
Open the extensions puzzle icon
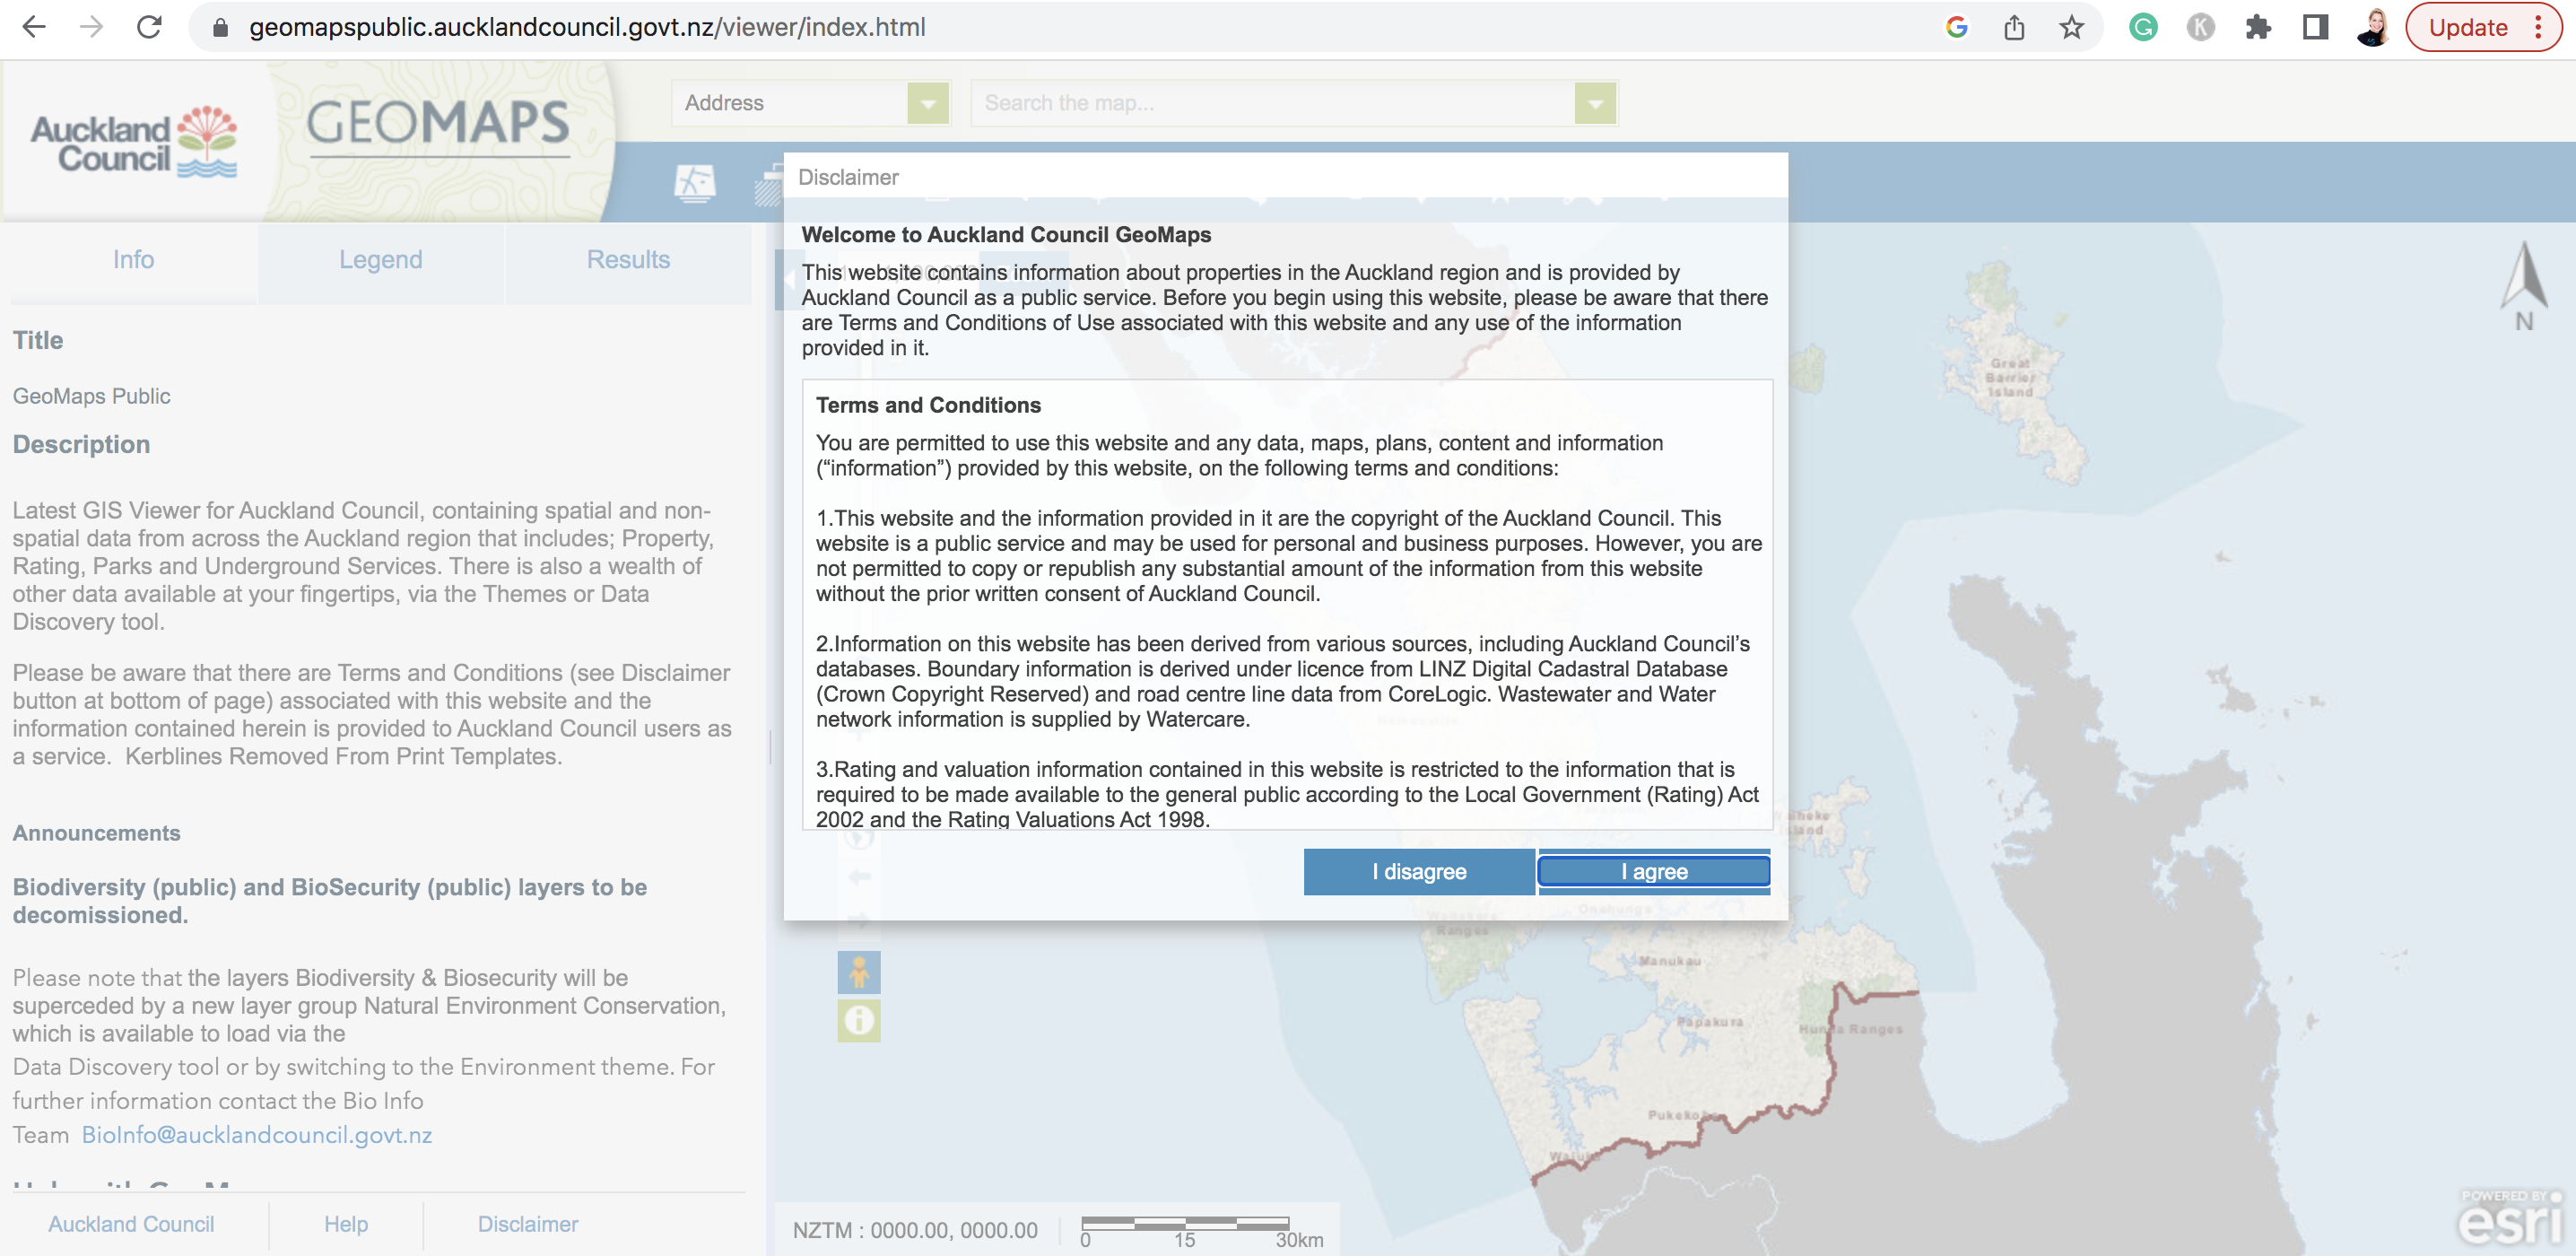click(x=2258, y=27)
